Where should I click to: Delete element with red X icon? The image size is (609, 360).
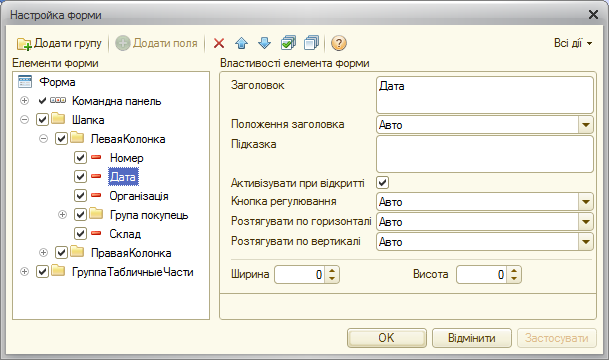point(219,43)
